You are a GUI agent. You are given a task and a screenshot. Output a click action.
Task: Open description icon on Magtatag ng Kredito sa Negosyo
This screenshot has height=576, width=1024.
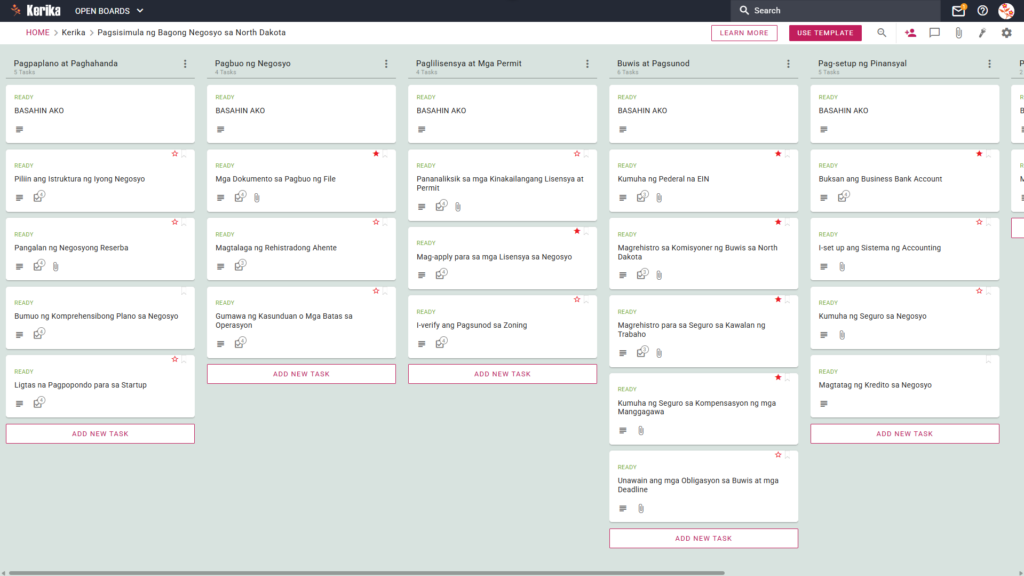point(824,404)
